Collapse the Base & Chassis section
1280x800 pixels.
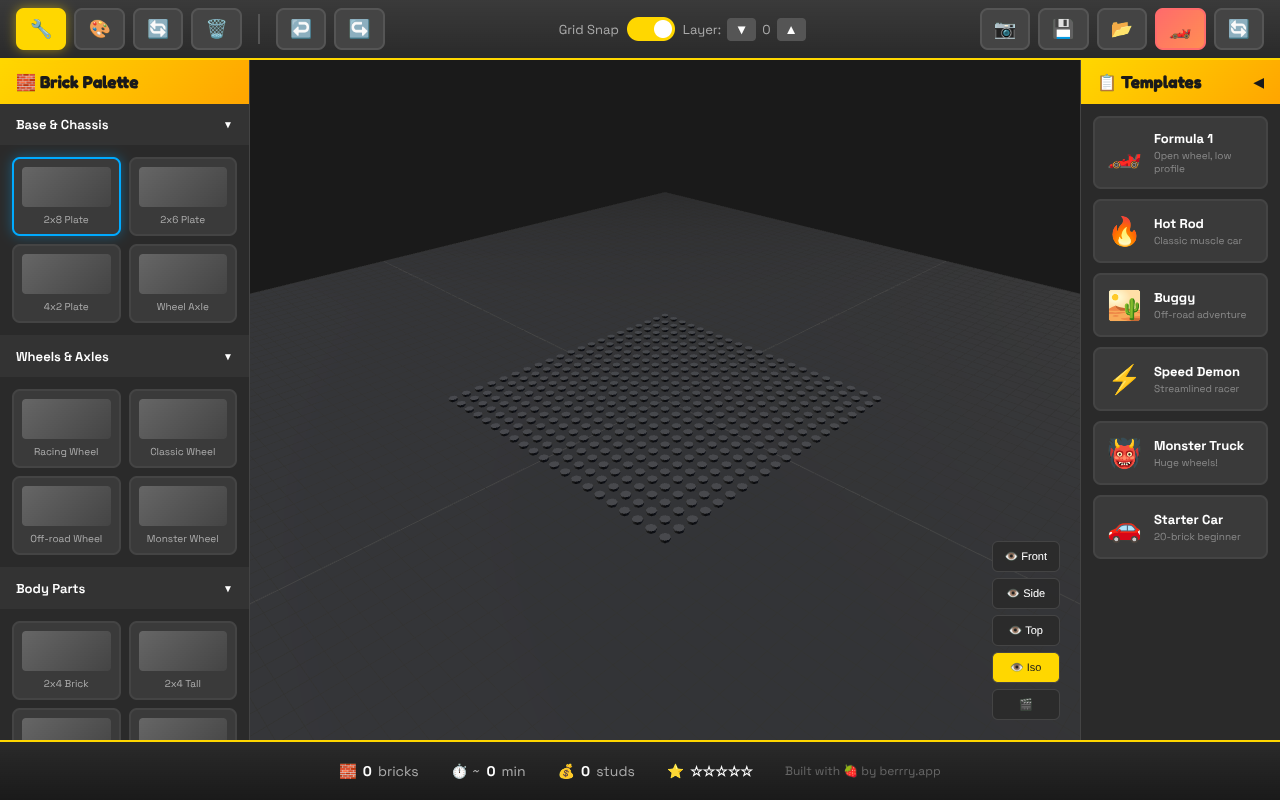(227, 124)
